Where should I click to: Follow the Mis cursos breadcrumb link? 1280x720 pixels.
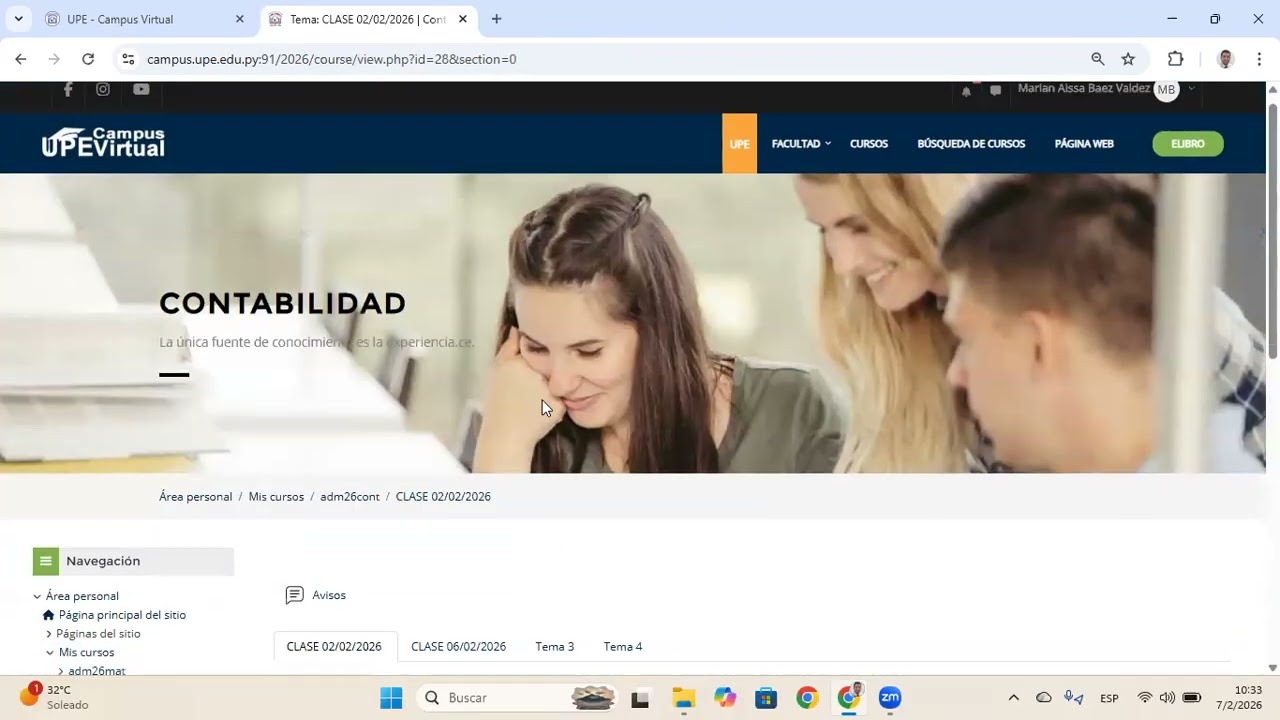coord(276,496)
